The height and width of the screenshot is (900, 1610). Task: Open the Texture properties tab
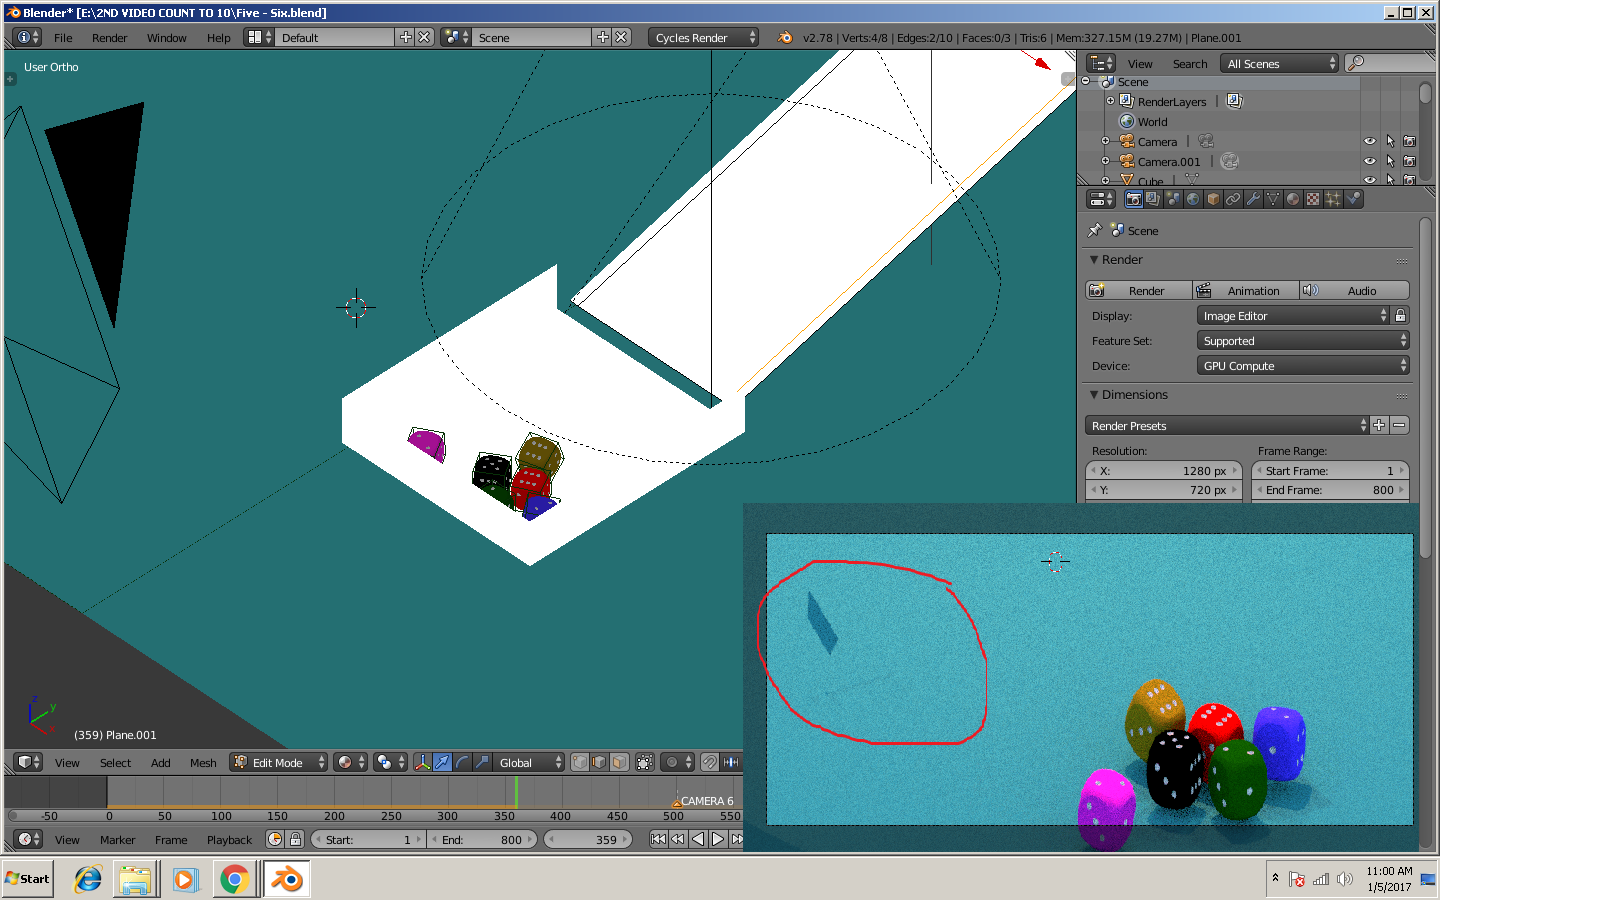[x=1313, y=199]
